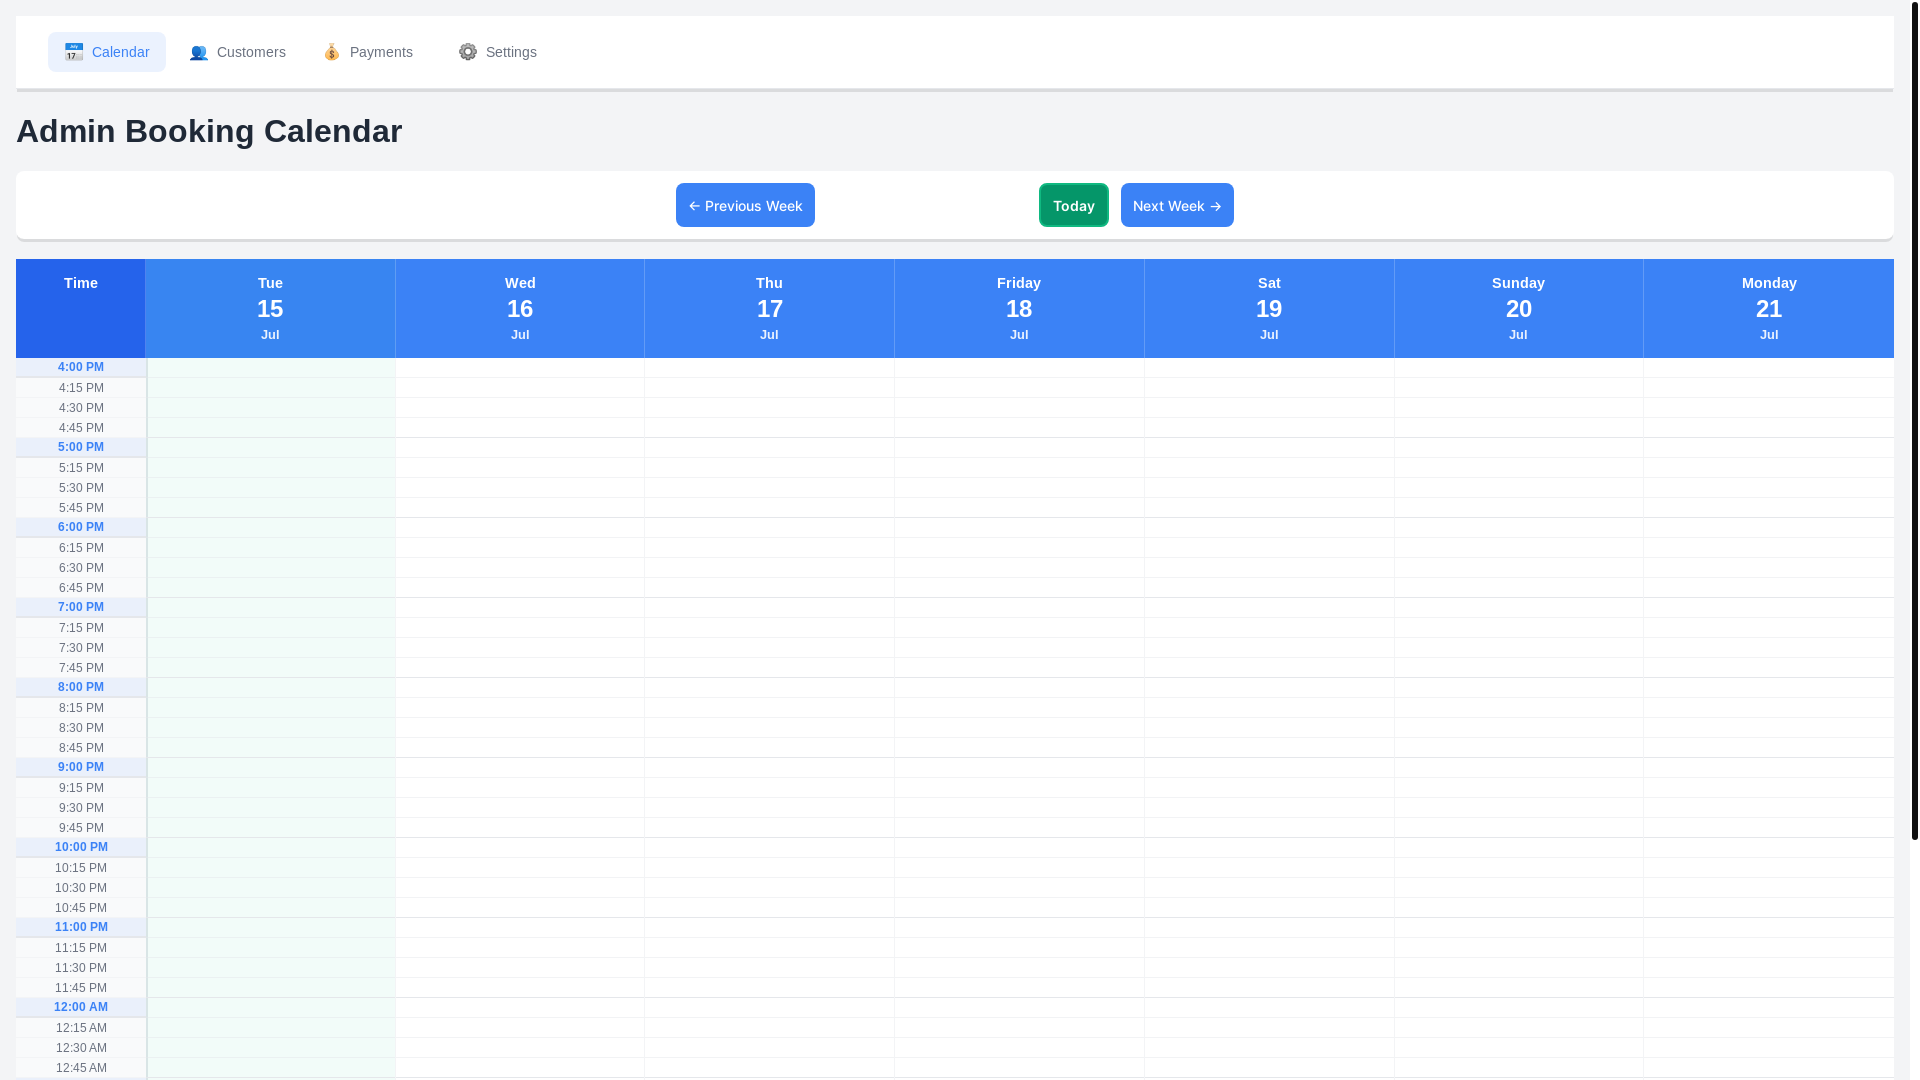
Task: Jump to Today in calendar
Action: click(1073, 205)
